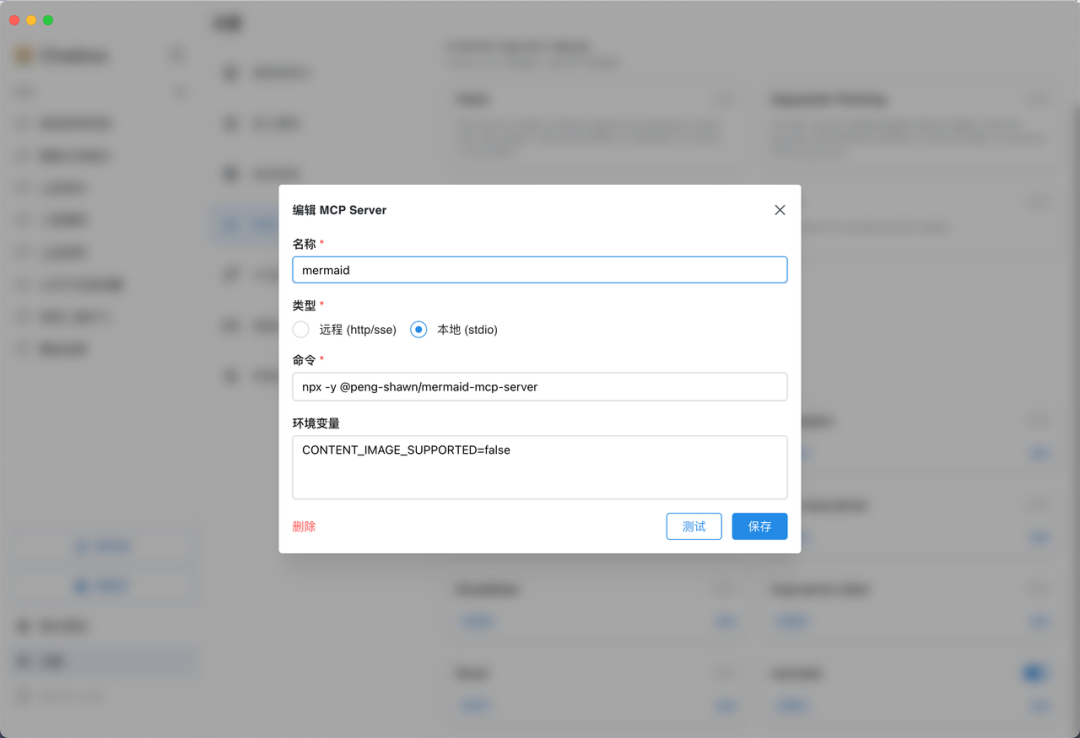Click the green macOS fullscreen button

(x=48, y=20)
